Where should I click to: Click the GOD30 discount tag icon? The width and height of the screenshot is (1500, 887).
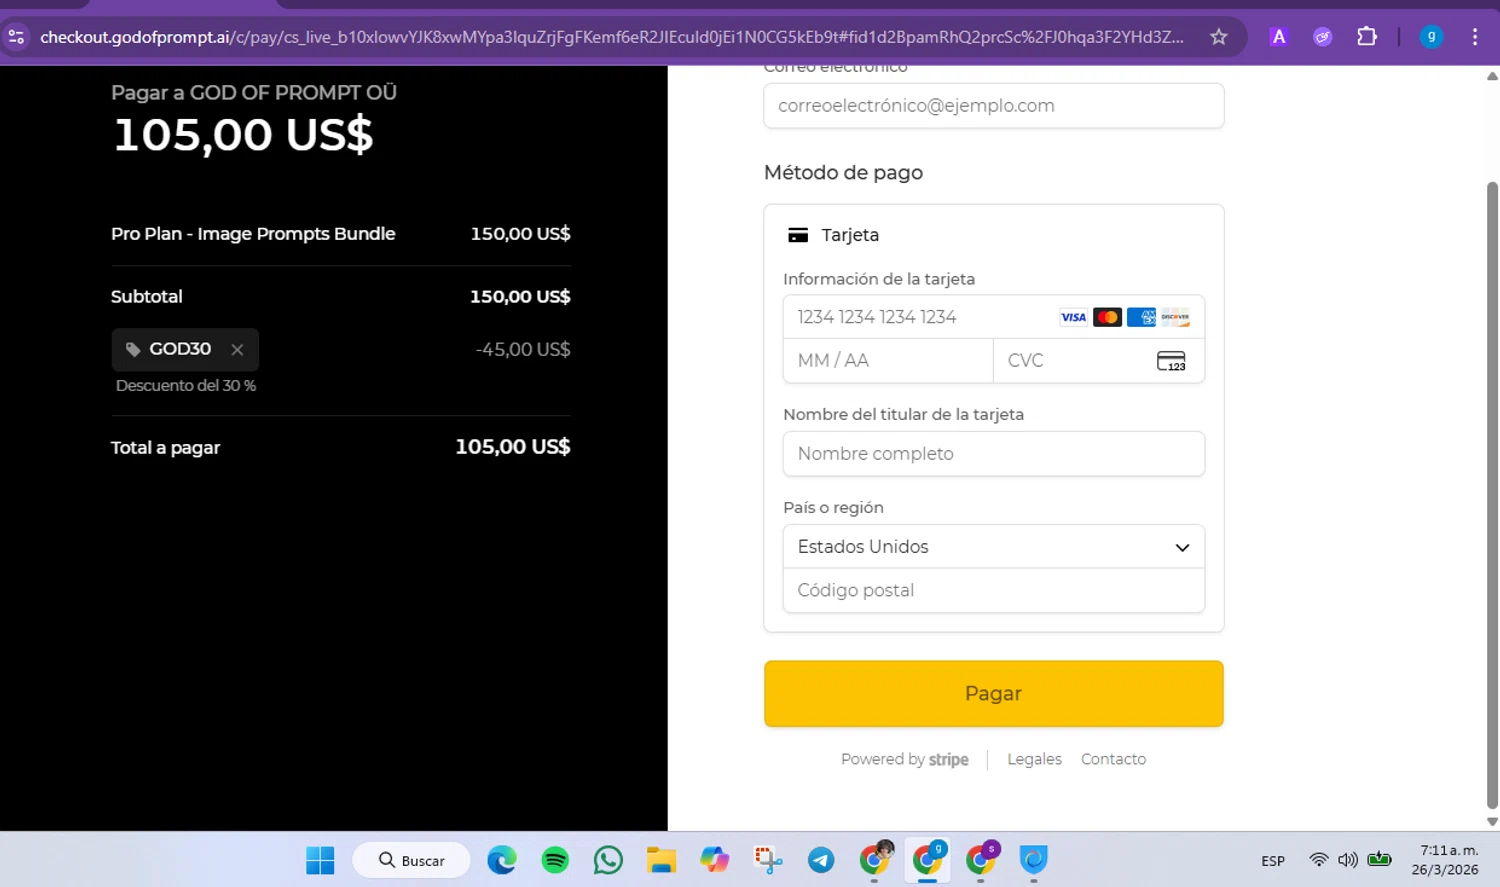pyautogui.click(x=133, y=350)
